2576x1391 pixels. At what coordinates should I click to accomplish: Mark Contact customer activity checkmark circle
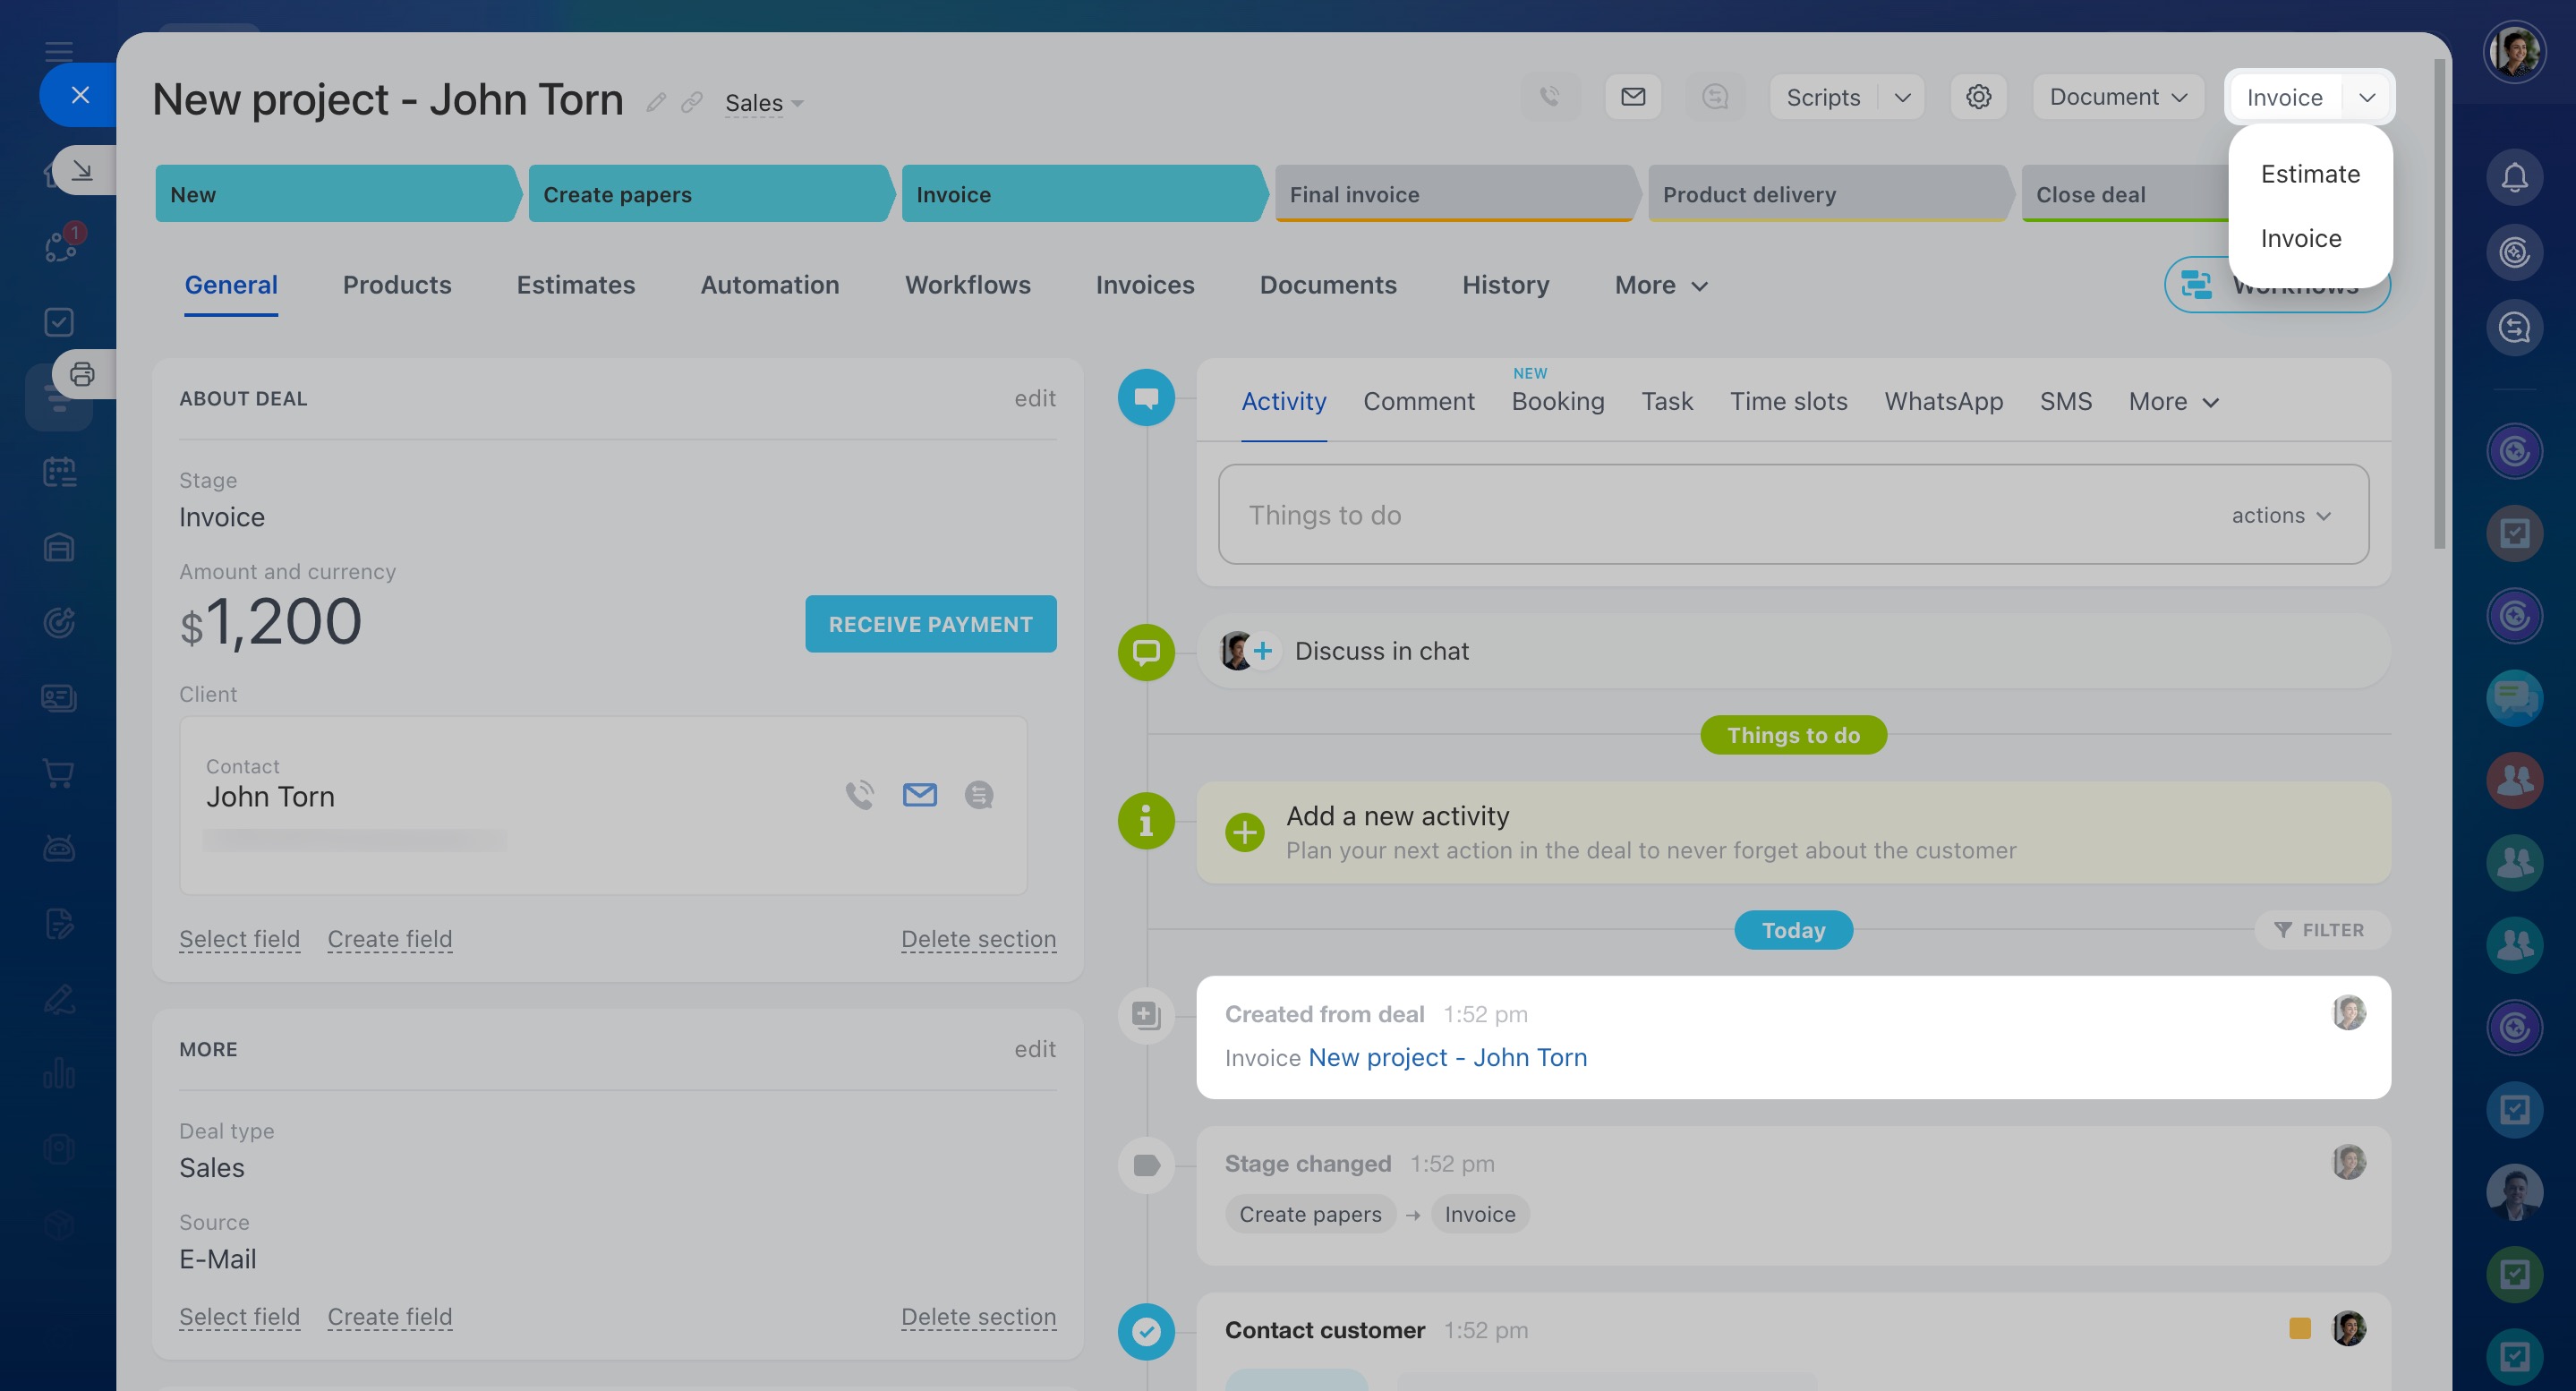click(x=1146, y=1331)
